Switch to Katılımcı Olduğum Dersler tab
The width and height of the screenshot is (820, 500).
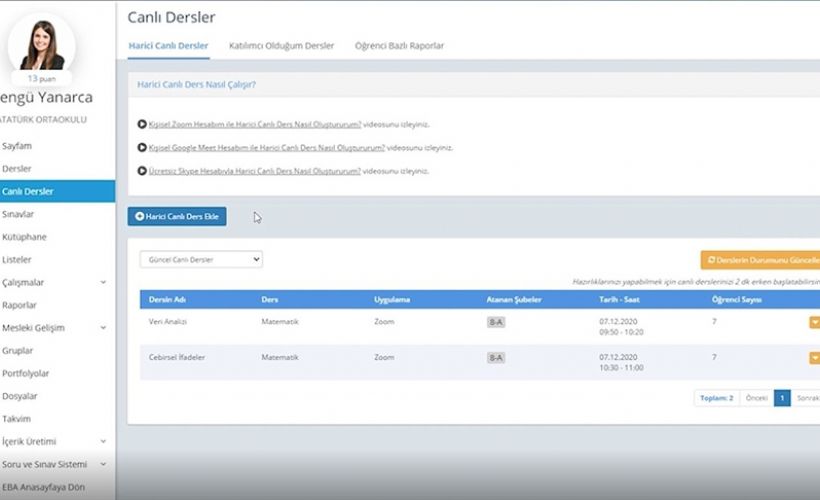281,46
